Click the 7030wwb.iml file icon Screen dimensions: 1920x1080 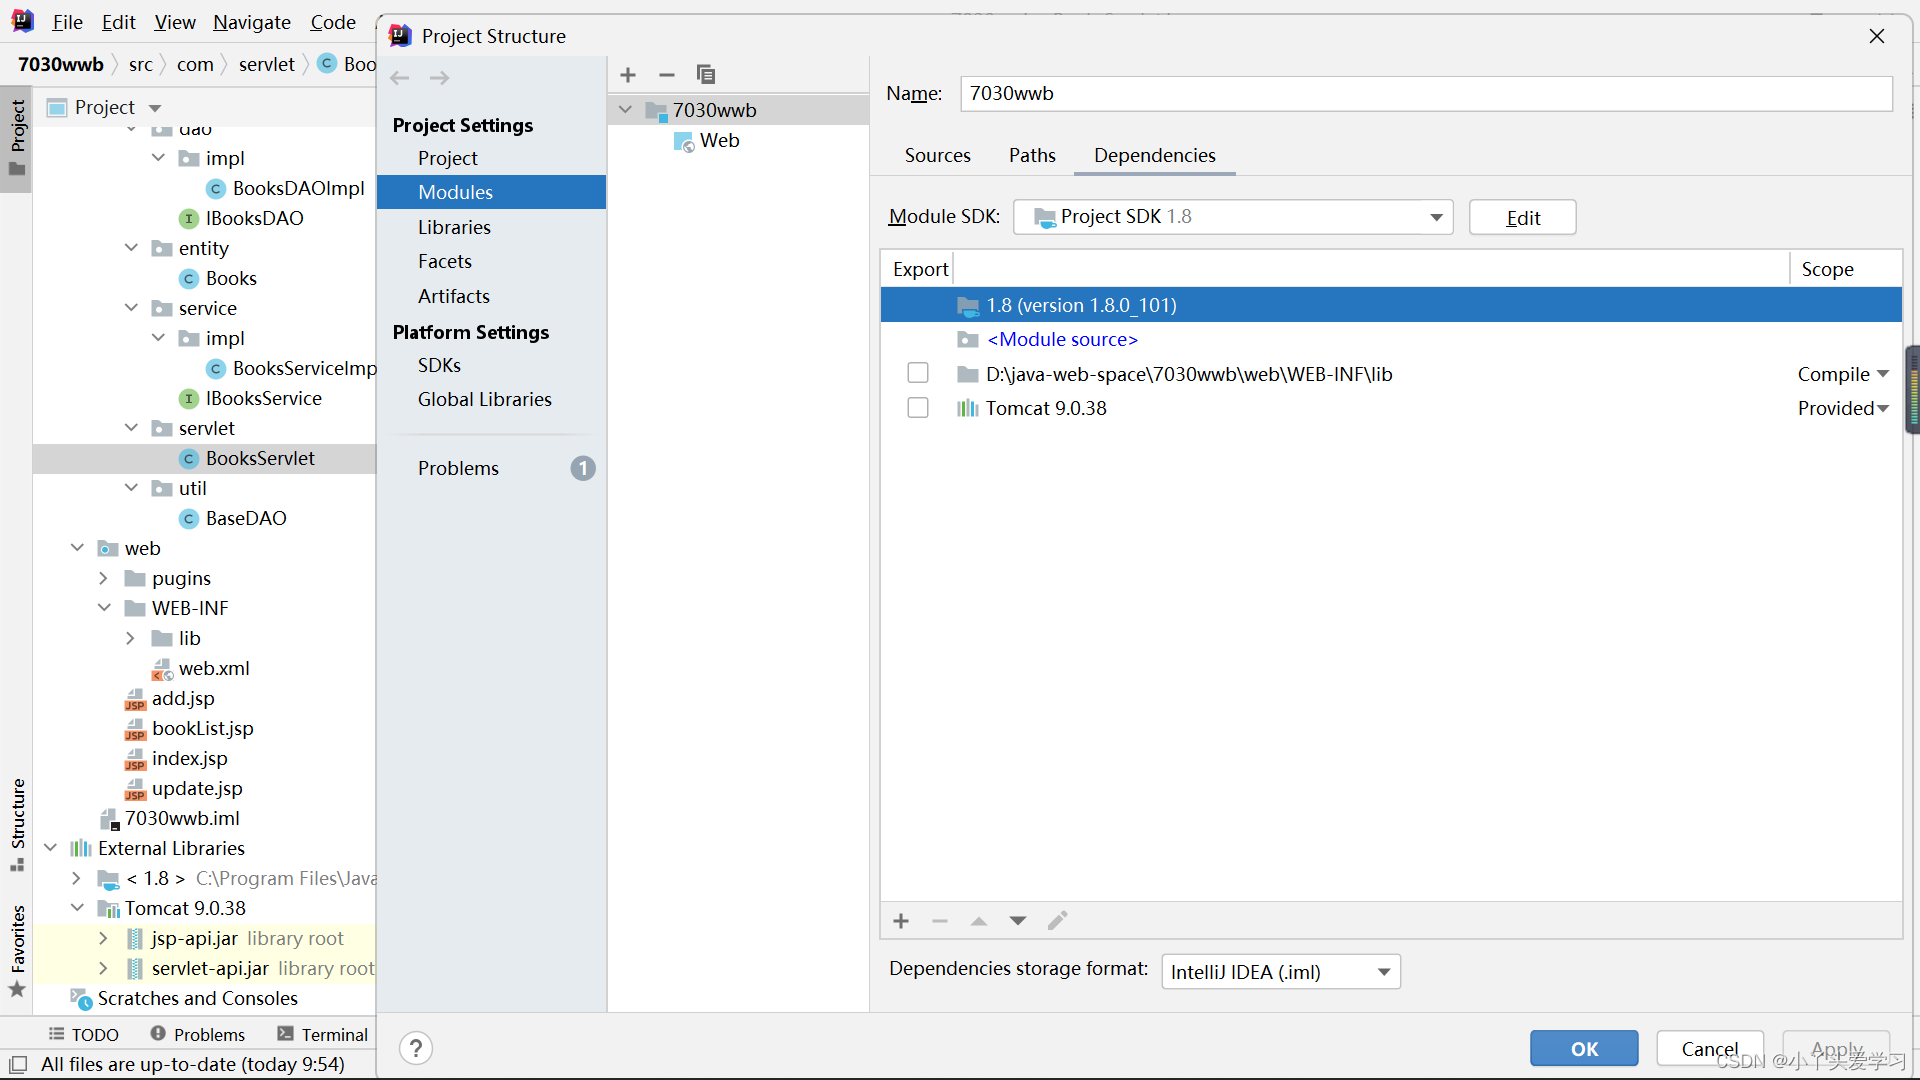pyautogui.click(x=110, y=819)
